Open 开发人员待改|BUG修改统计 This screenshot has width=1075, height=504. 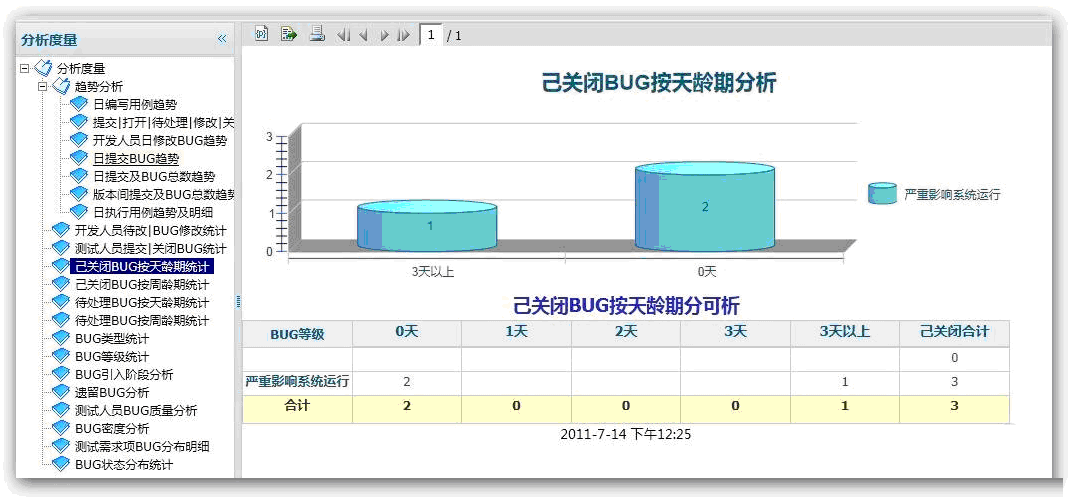tap(150, 230)
